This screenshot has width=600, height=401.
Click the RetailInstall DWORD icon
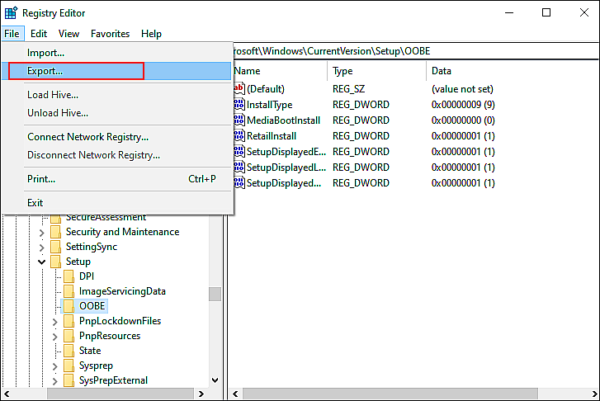[x=238, y=136]
